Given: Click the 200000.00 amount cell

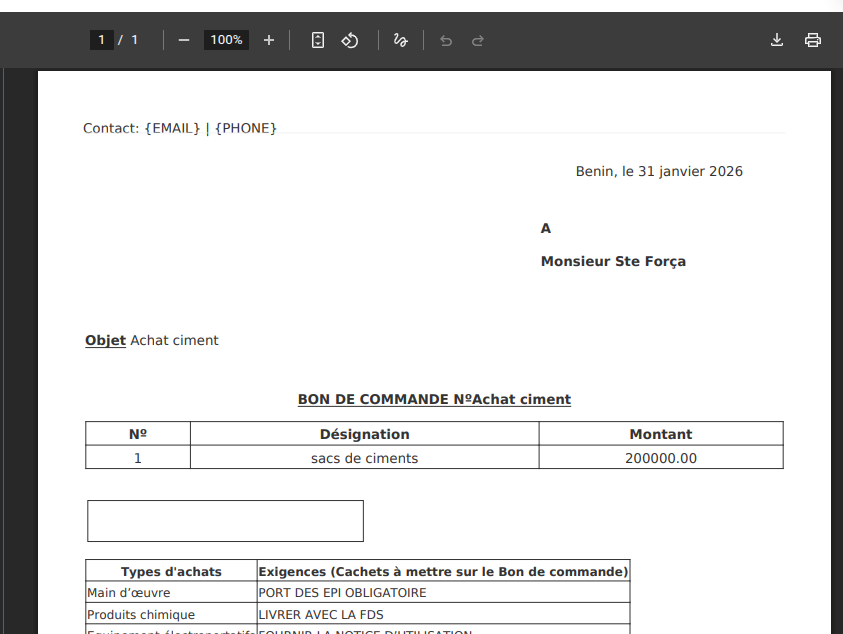Looking at the screenshot, I should tap(660, 458).
